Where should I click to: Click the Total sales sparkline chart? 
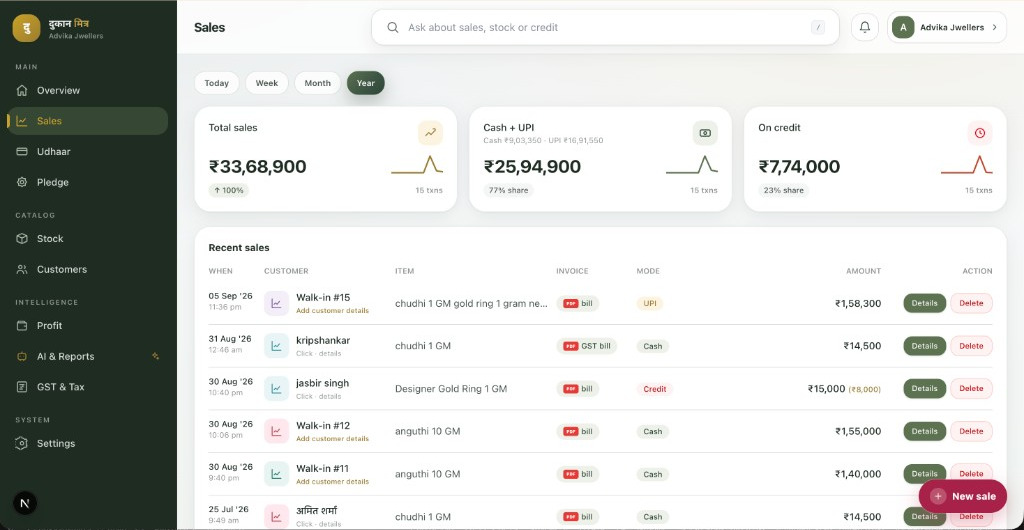click(x=417, y=164)
